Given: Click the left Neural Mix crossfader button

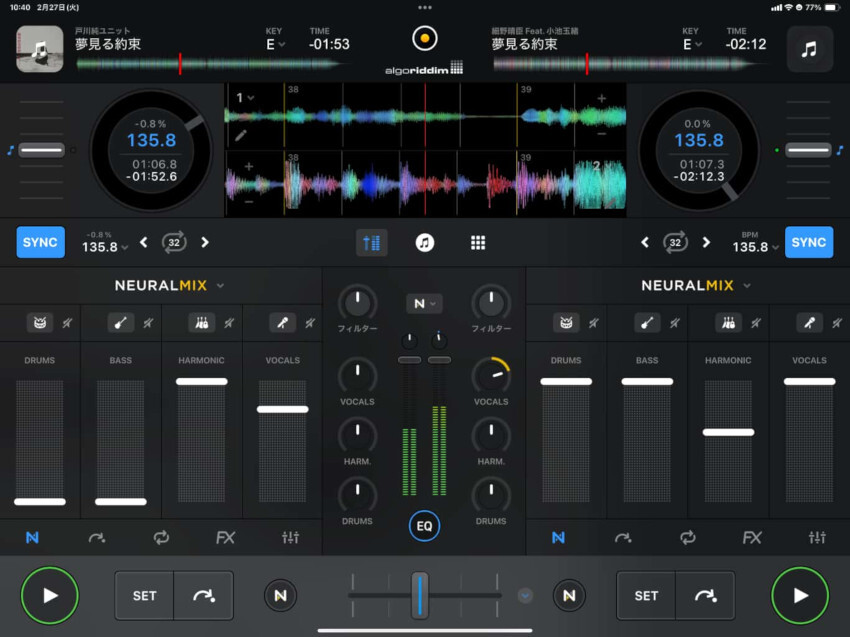Looking at the screenshot, I should (x=280, y=596).
